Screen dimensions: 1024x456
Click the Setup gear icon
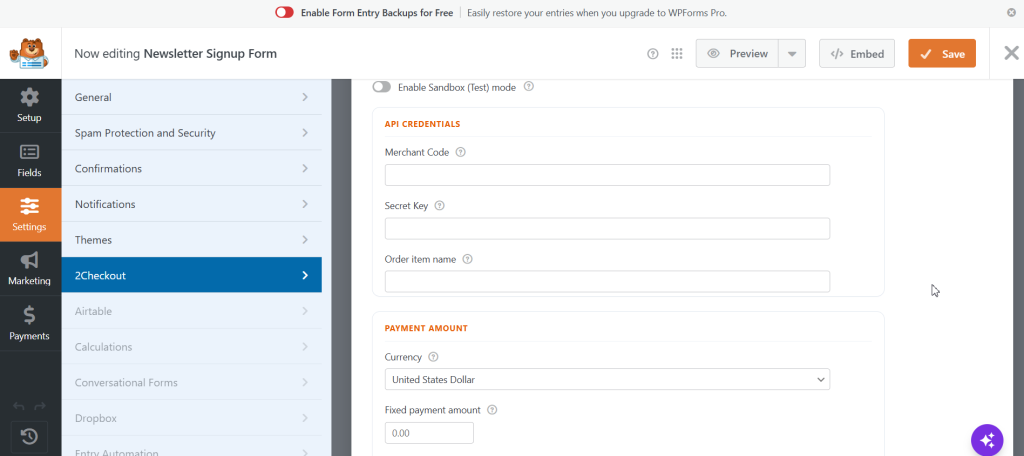pyautogui.click(x=30, y=98)
